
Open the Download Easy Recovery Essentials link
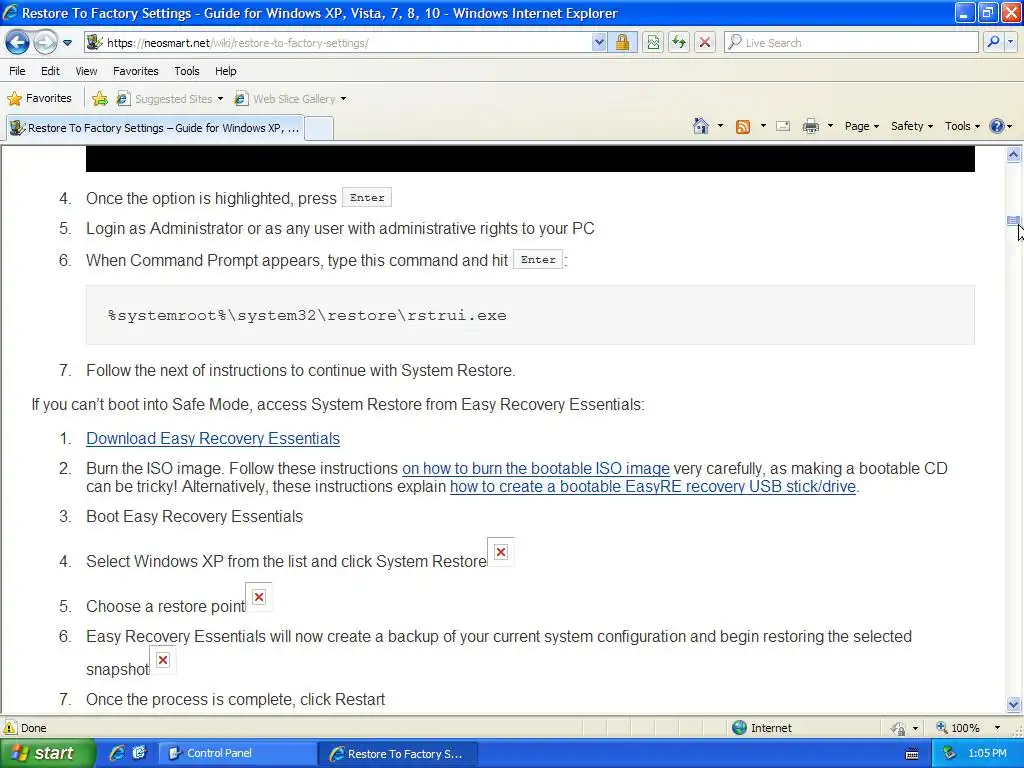point(213,438)
